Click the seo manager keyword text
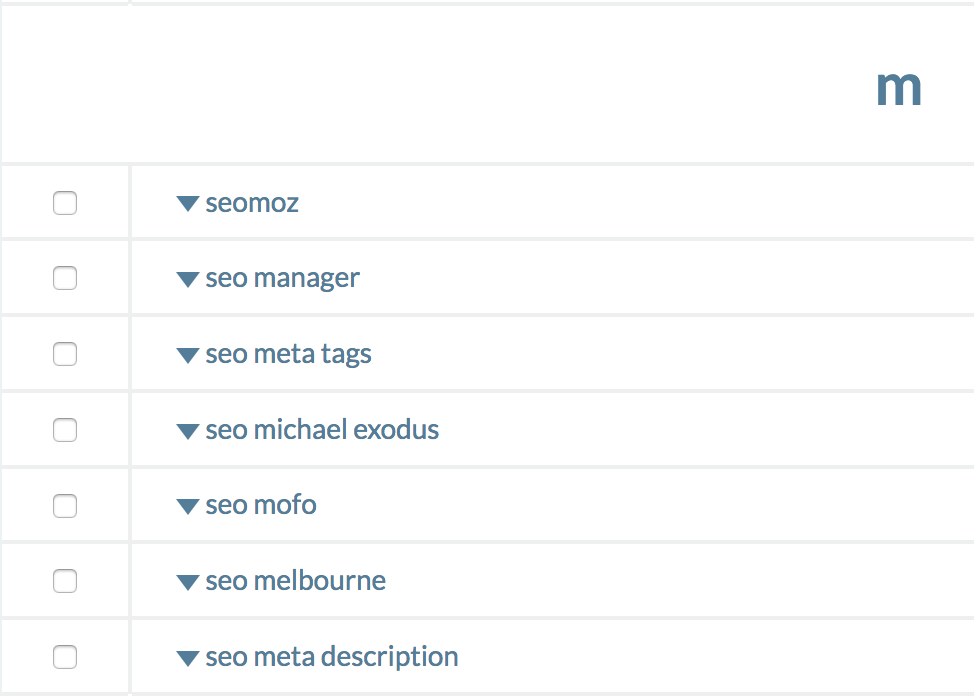The width and height of the screenshot is (974, 696). click(283, 278)
